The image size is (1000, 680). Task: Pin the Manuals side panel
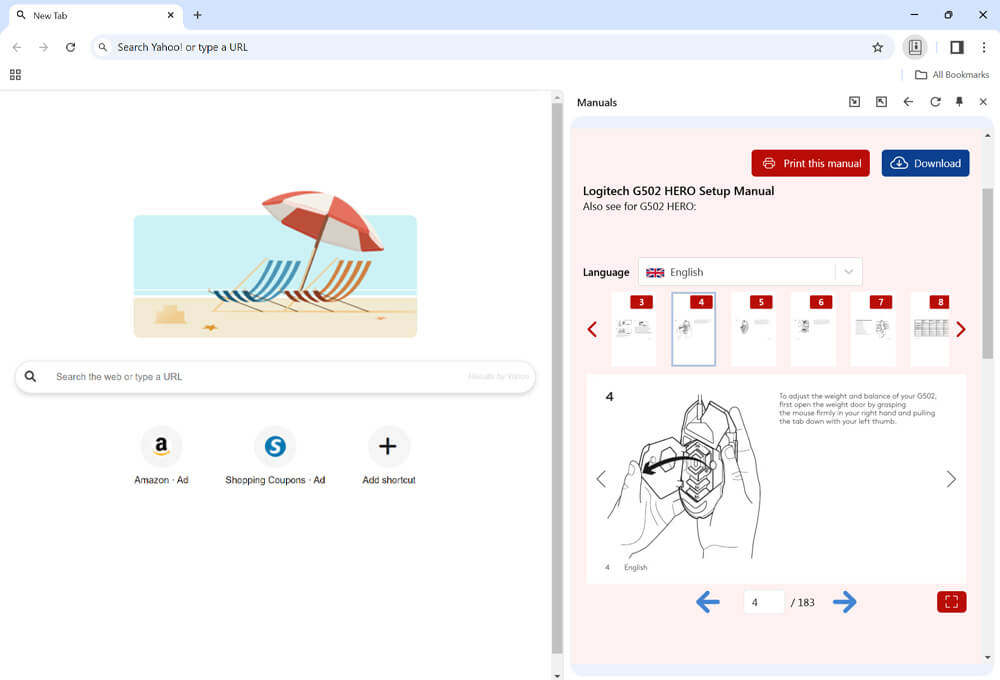point(959,102)
